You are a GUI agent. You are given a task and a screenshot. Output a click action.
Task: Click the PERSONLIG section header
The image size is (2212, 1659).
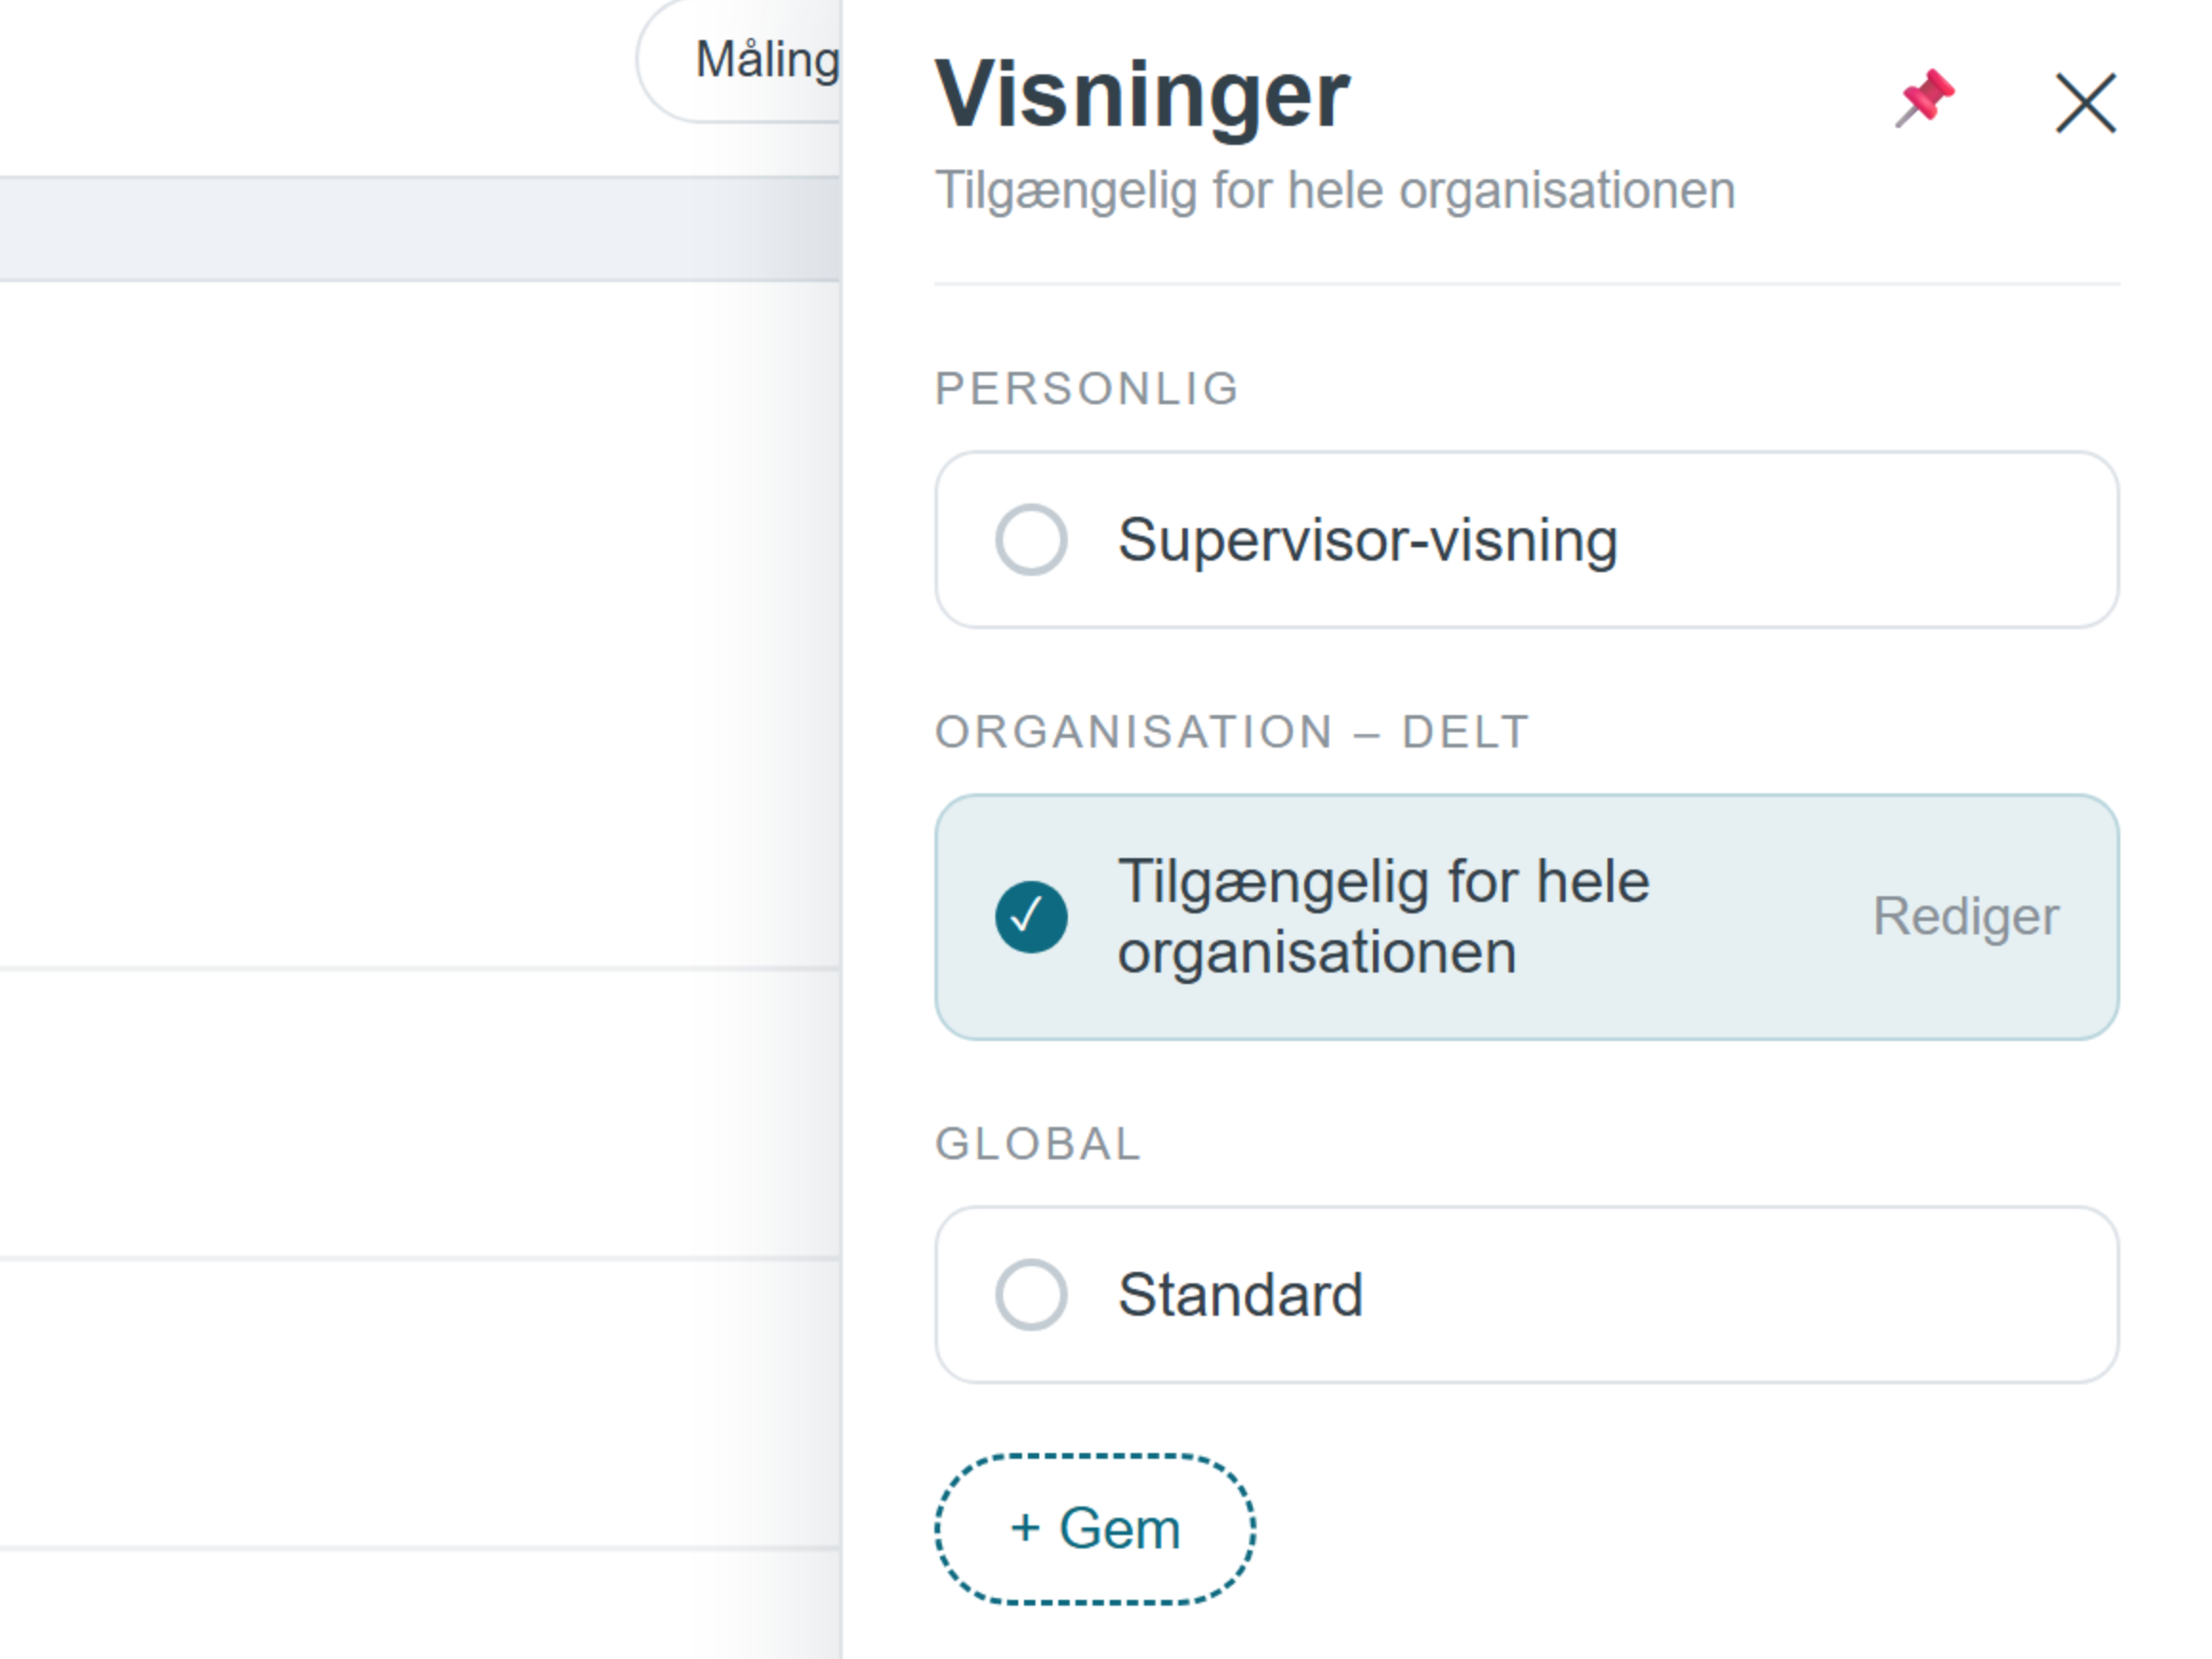point(1087,389)
